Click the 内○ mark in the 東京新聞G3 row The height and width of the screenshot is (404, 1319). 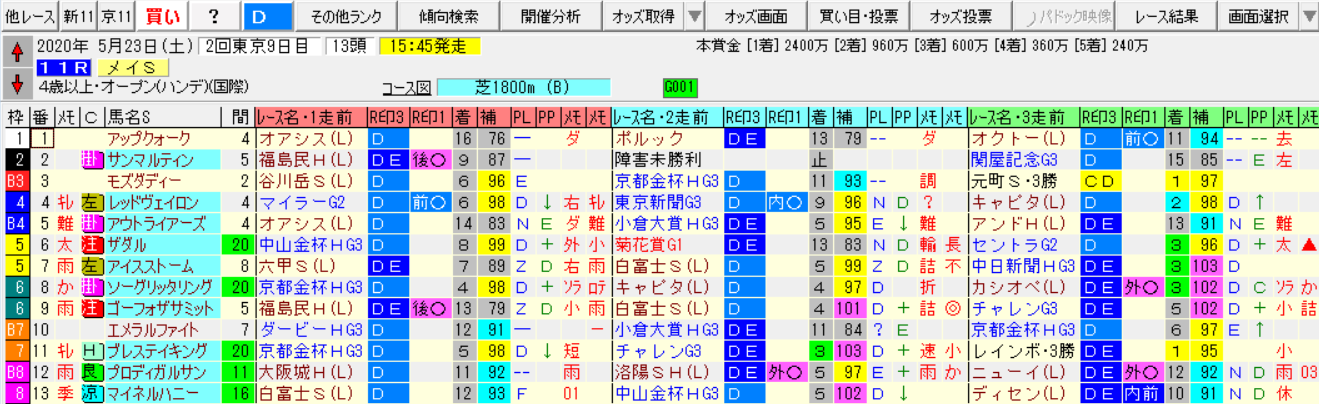tap(785, 202)
